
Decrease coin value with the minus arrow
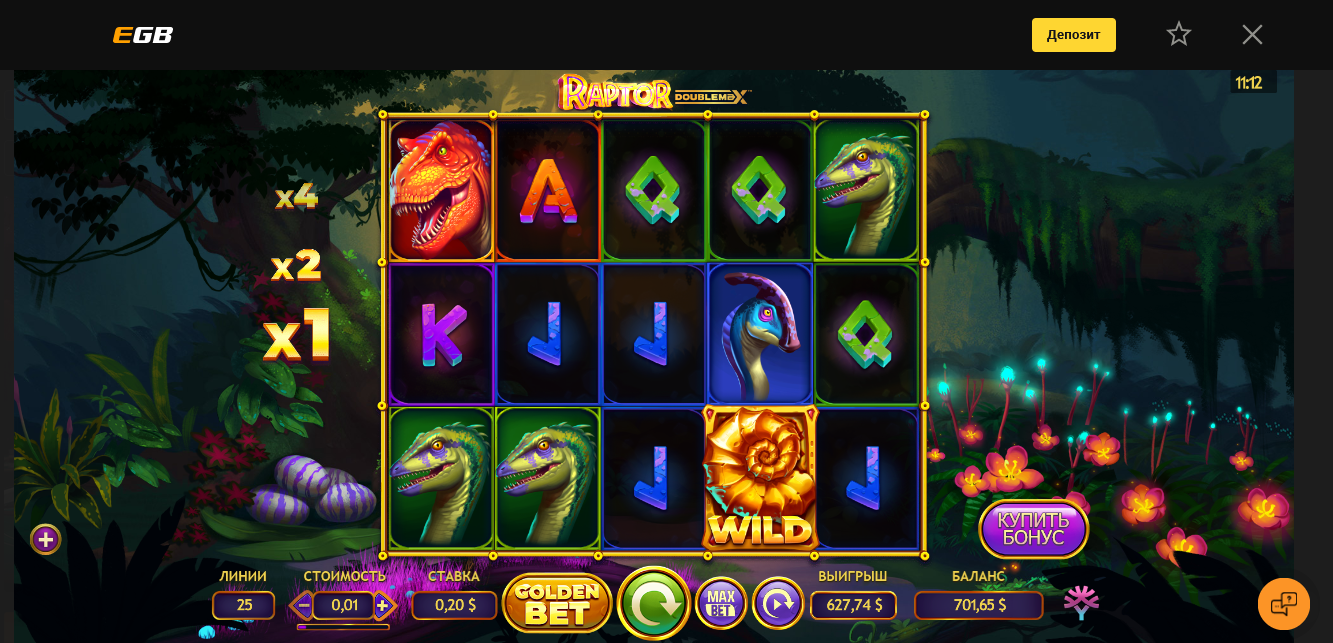click(x=302, y=605)
